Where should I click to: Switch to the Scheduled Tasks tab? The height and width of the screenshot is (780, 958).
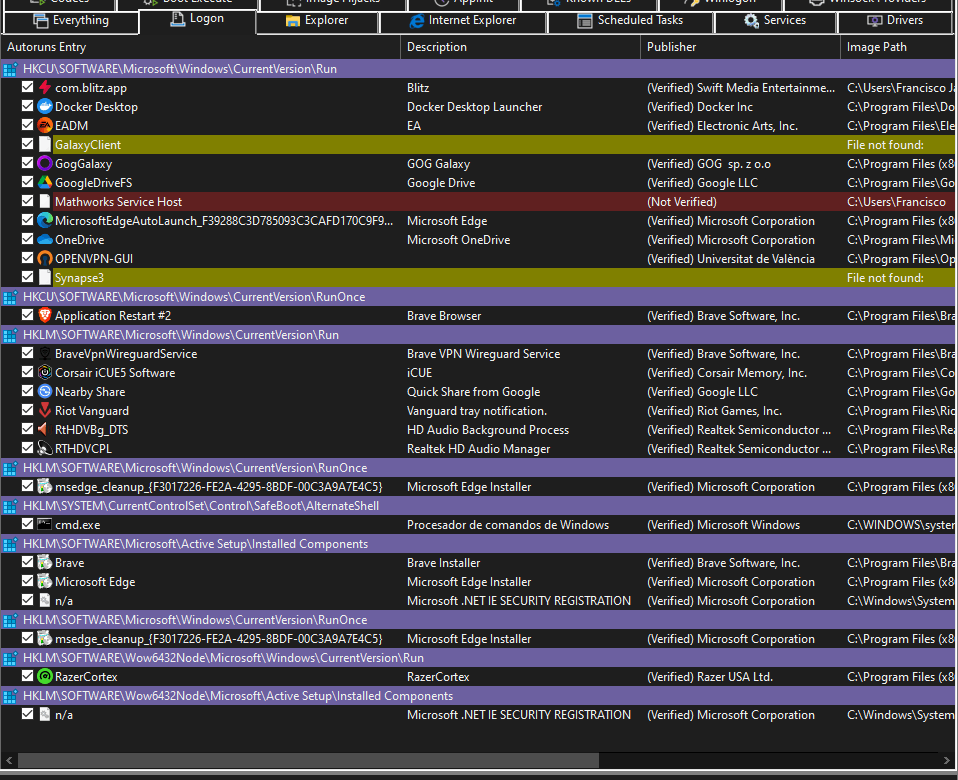(631, 21)
